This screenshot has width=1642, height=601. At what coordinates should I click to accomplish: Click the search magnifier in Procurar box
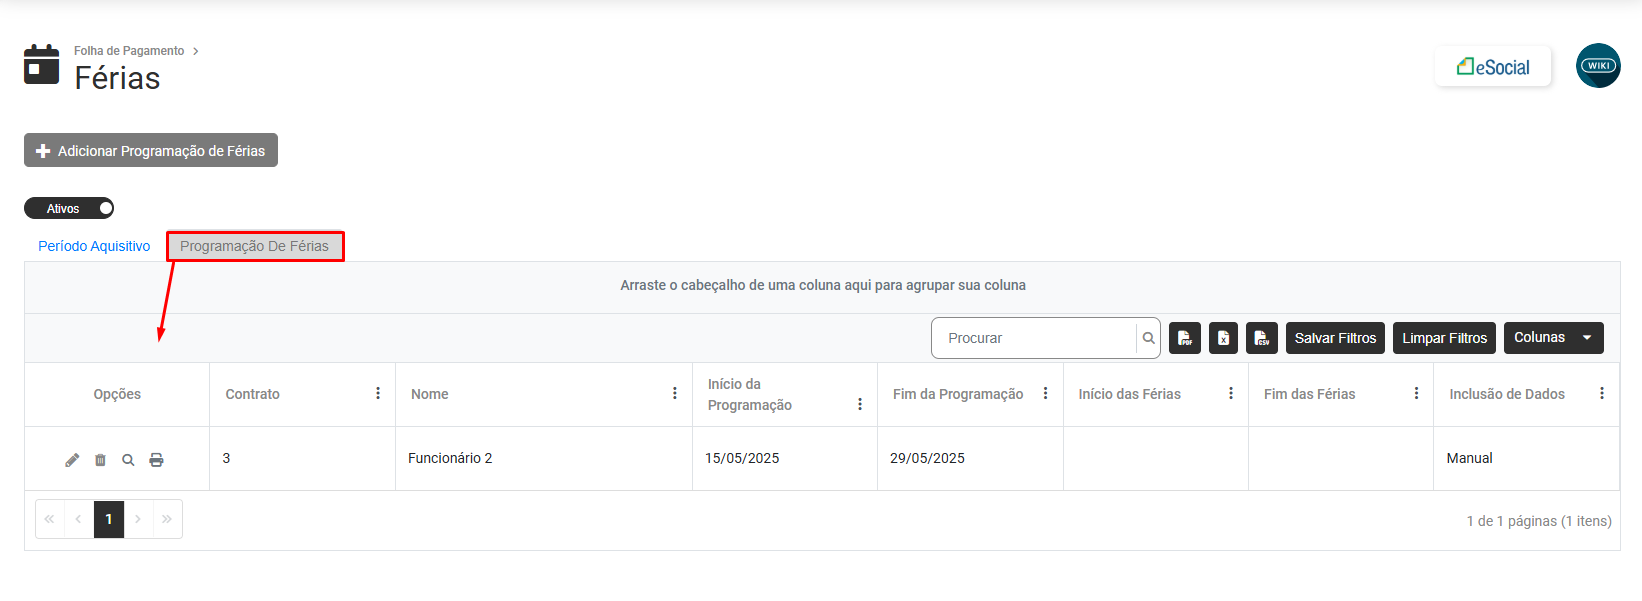(x=1148, y=338)
